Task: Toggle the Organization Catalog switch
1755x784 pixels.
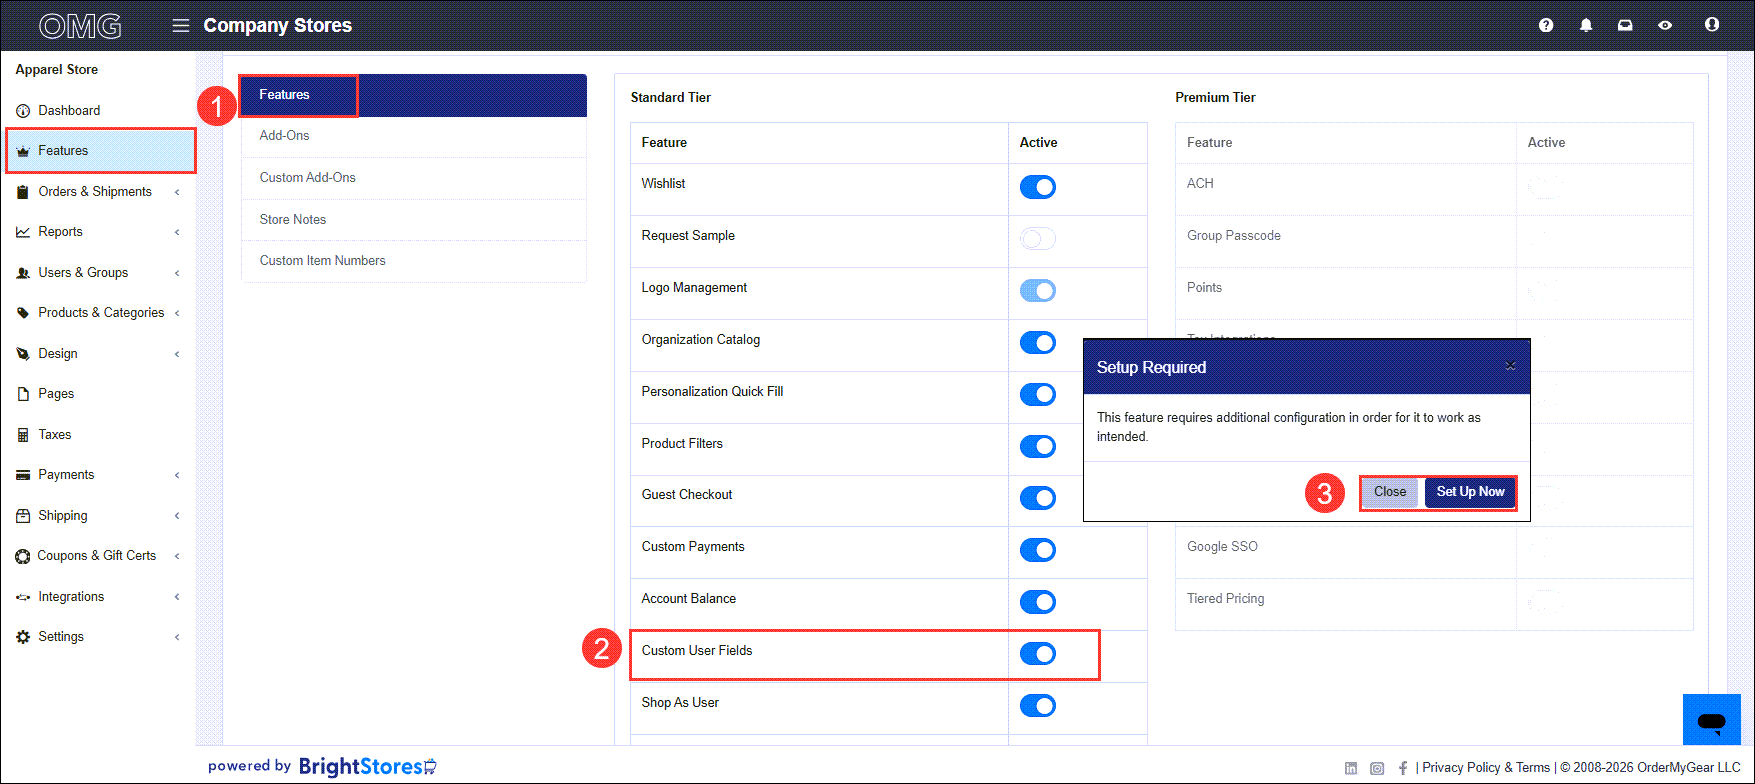Action: coord(1038,343)
